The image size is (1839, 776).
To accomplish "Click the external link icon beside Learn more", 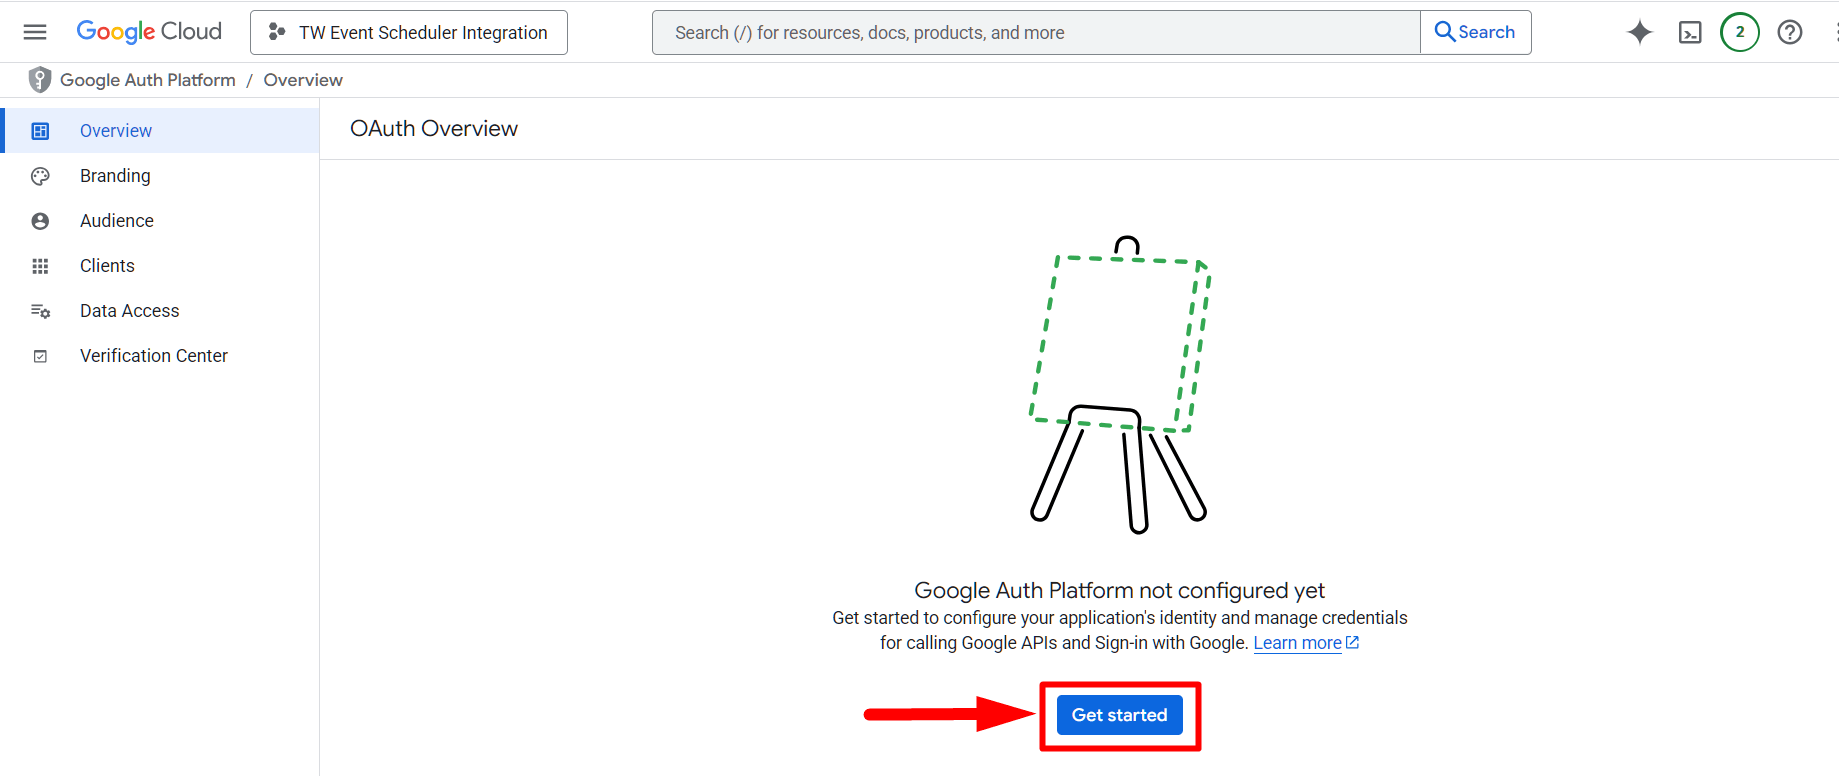I will click(x=1352, y=643).
